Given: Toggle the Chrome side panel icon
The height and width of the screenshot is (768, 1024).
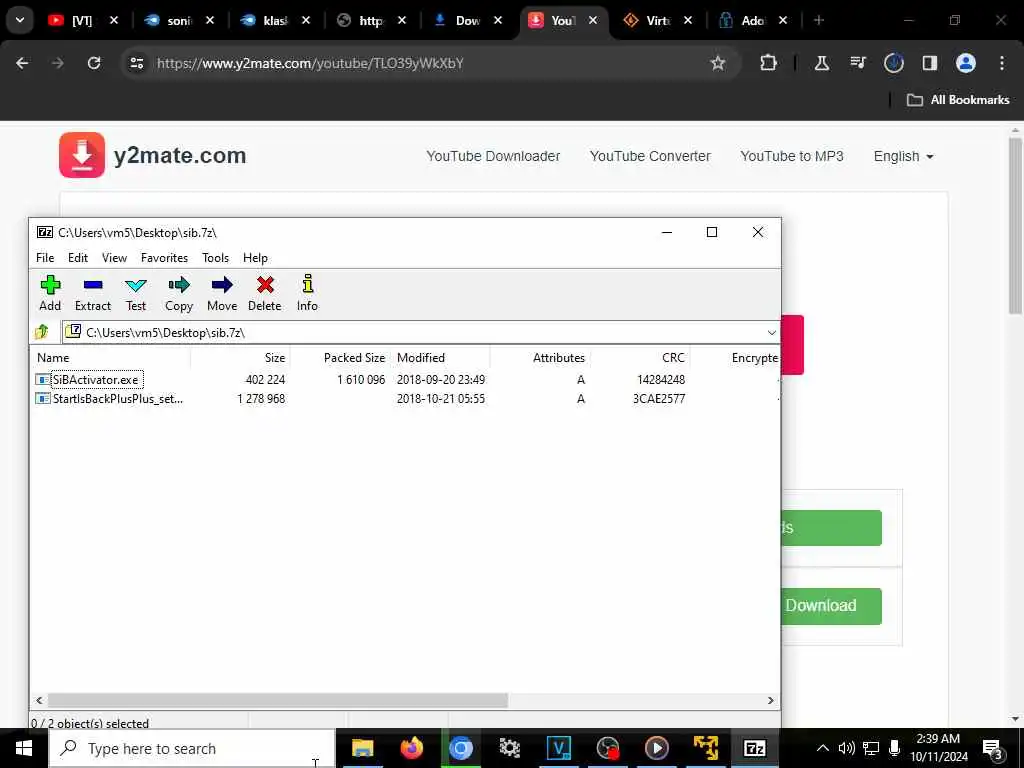Looking at the screenshot, I should [x=929, y=63].
